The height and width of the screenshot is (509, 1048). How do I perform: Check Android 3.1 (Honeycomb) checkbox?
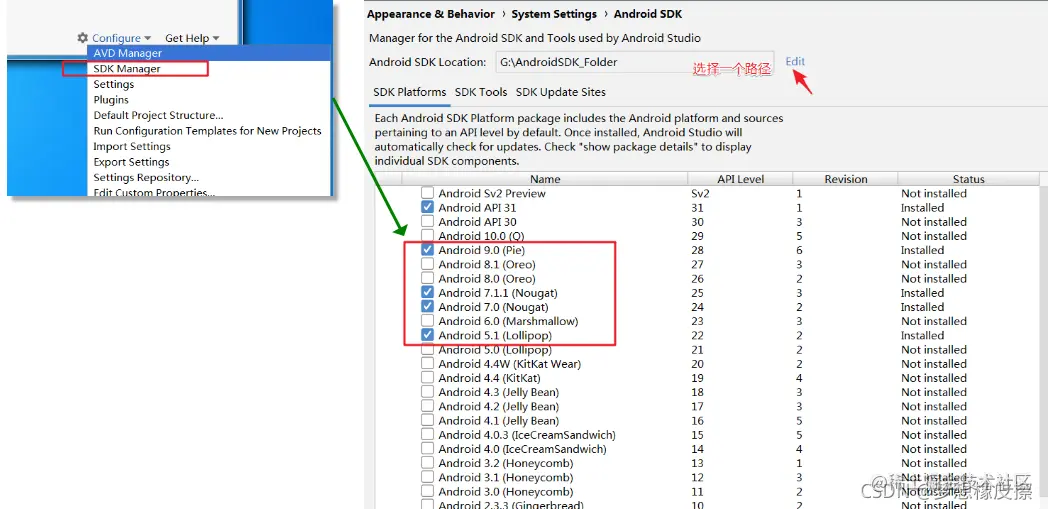click(x=428, y=478)
